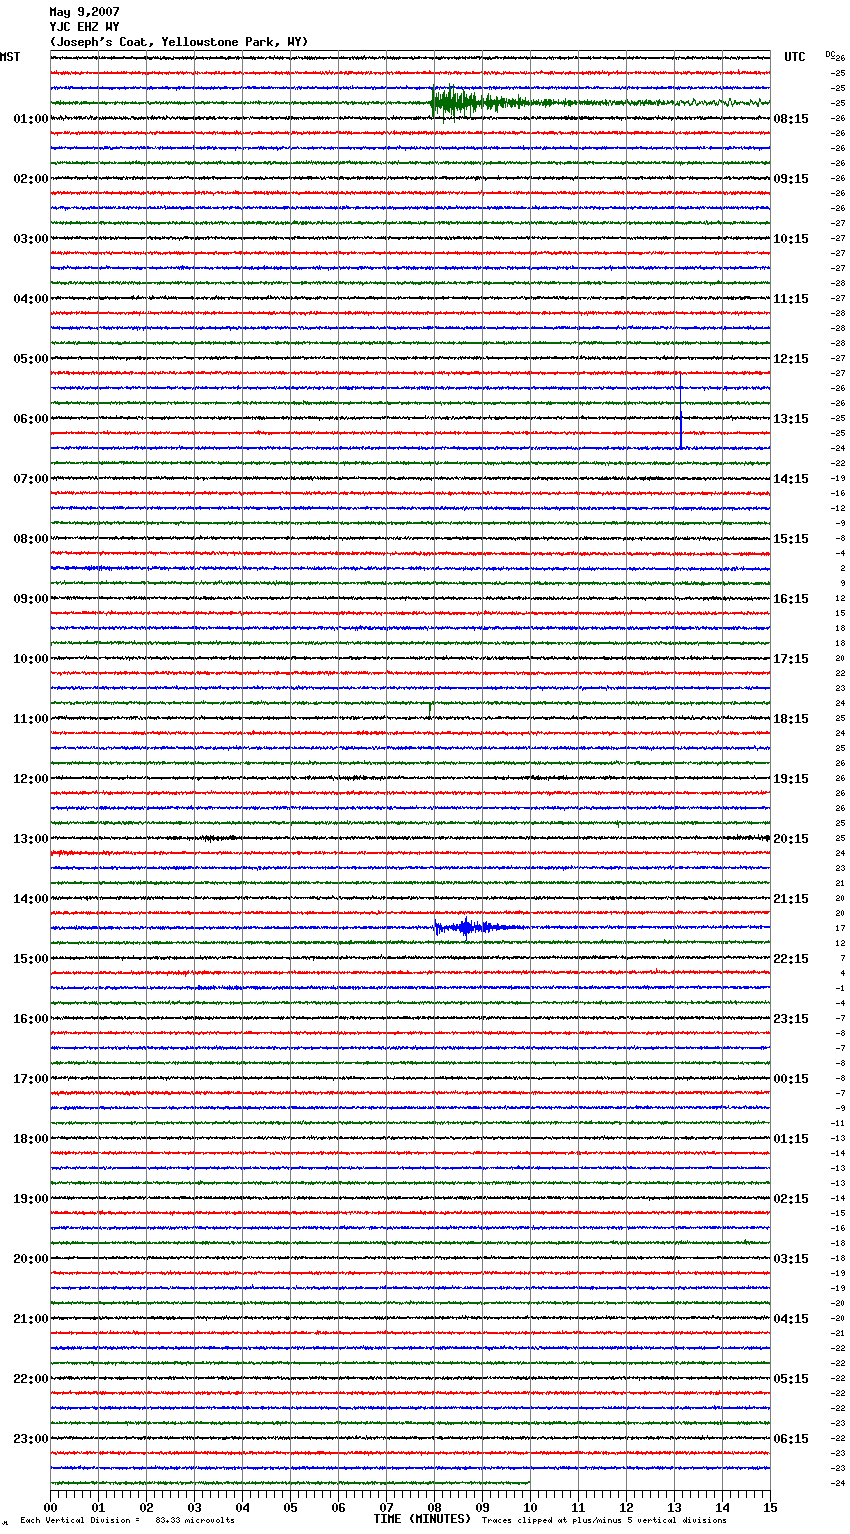Click the "04:15" UTC time label
The image size is (850, 1534).
(791, 1319)
